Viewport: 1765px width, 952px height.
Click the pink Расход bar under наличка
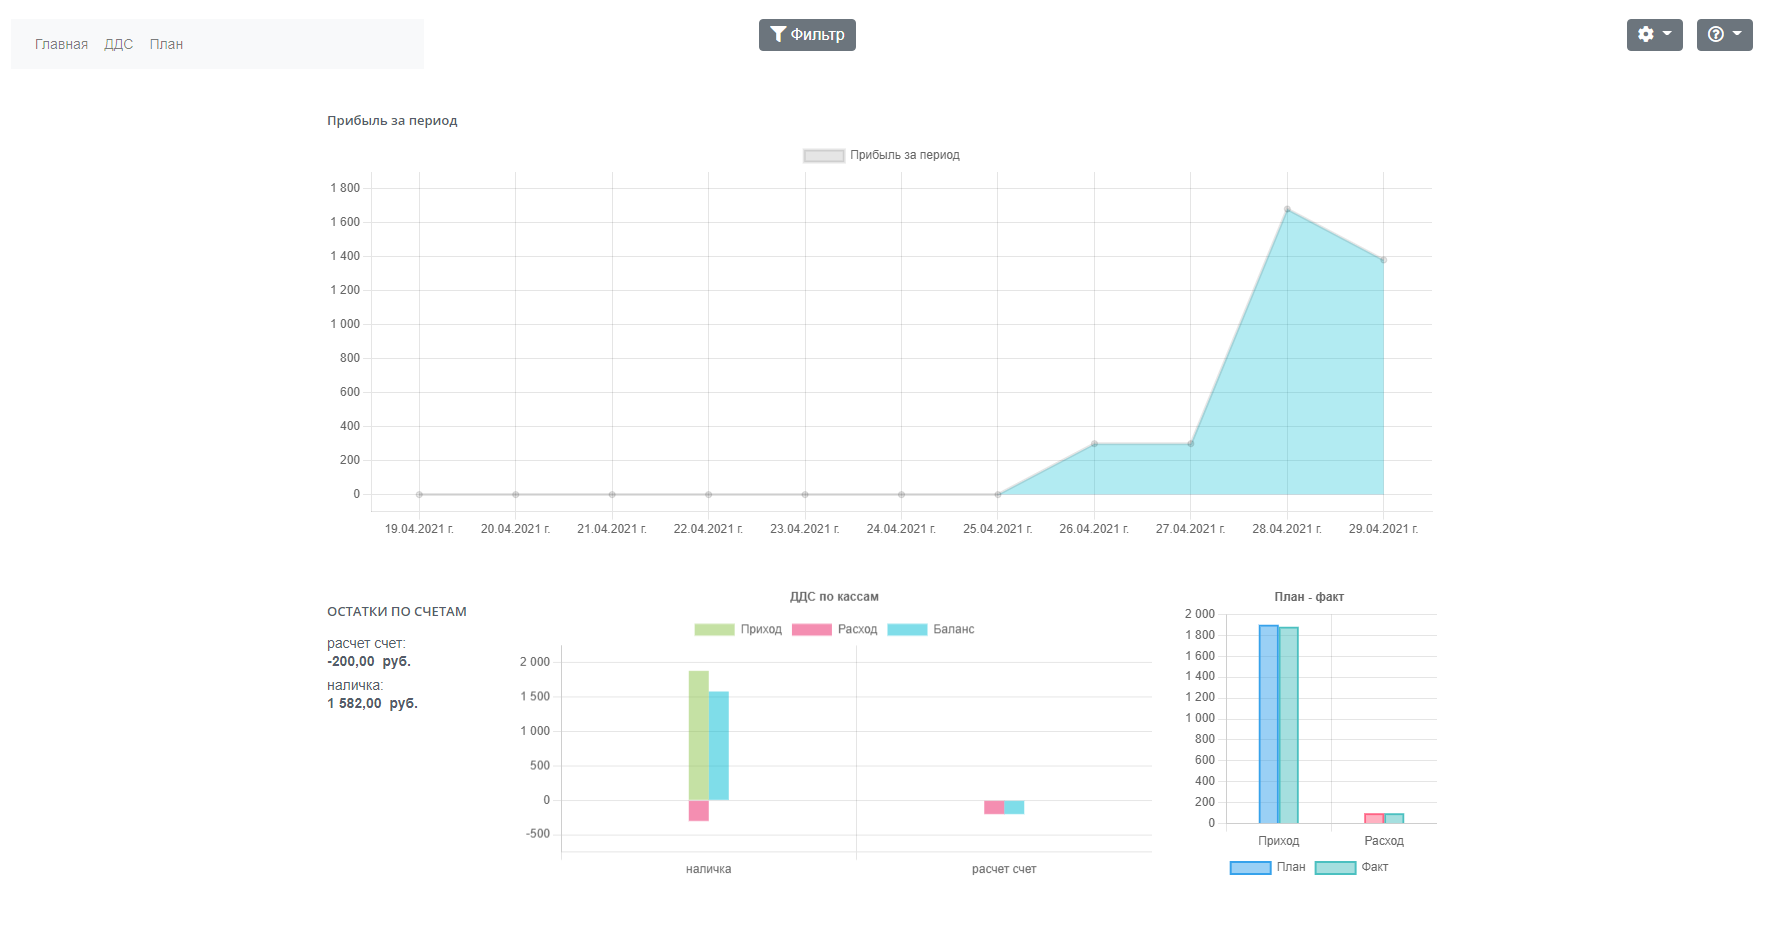point(698,811)
